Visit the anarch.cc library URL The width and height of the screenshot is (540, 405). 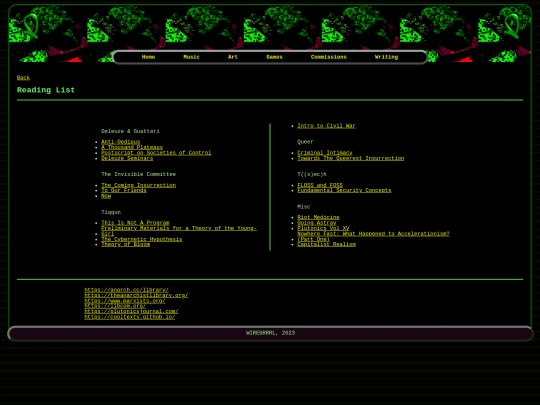(x=126, y=290)
